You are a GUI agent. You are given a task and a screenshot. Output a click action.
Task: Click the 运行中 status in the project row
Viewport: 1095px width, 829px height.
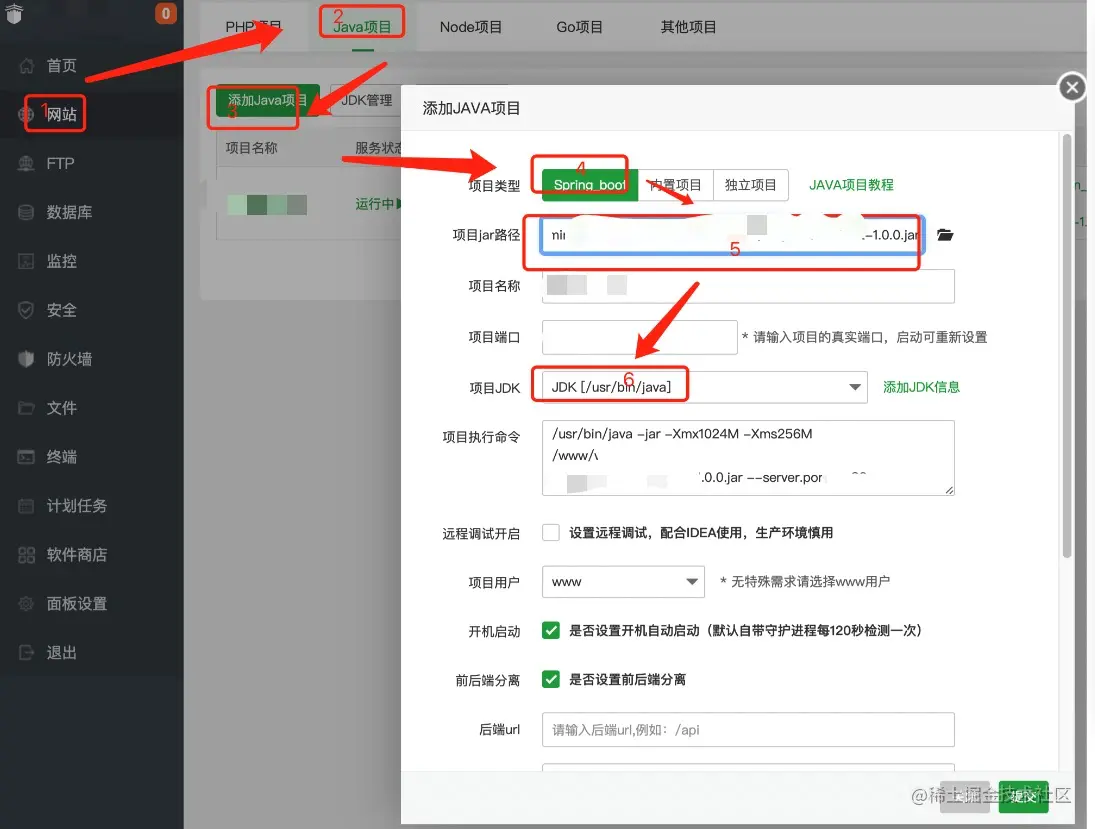point(377,204)
